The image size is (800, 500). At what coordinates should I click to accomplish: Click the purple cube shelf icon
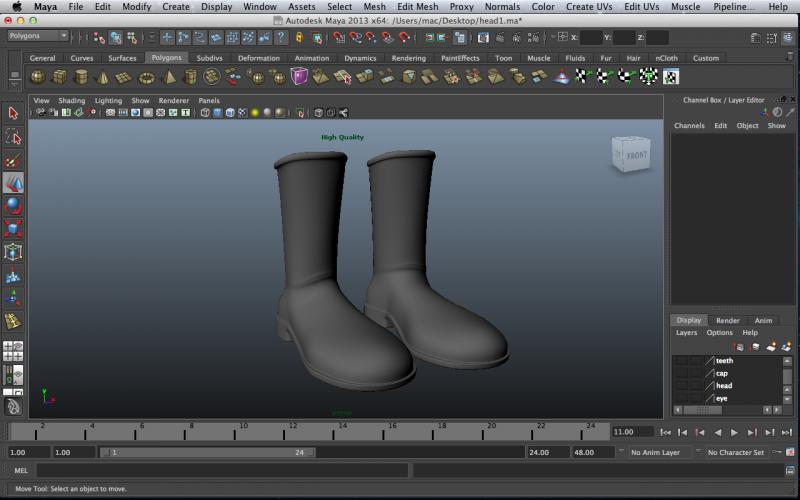(x=300, y=77)
